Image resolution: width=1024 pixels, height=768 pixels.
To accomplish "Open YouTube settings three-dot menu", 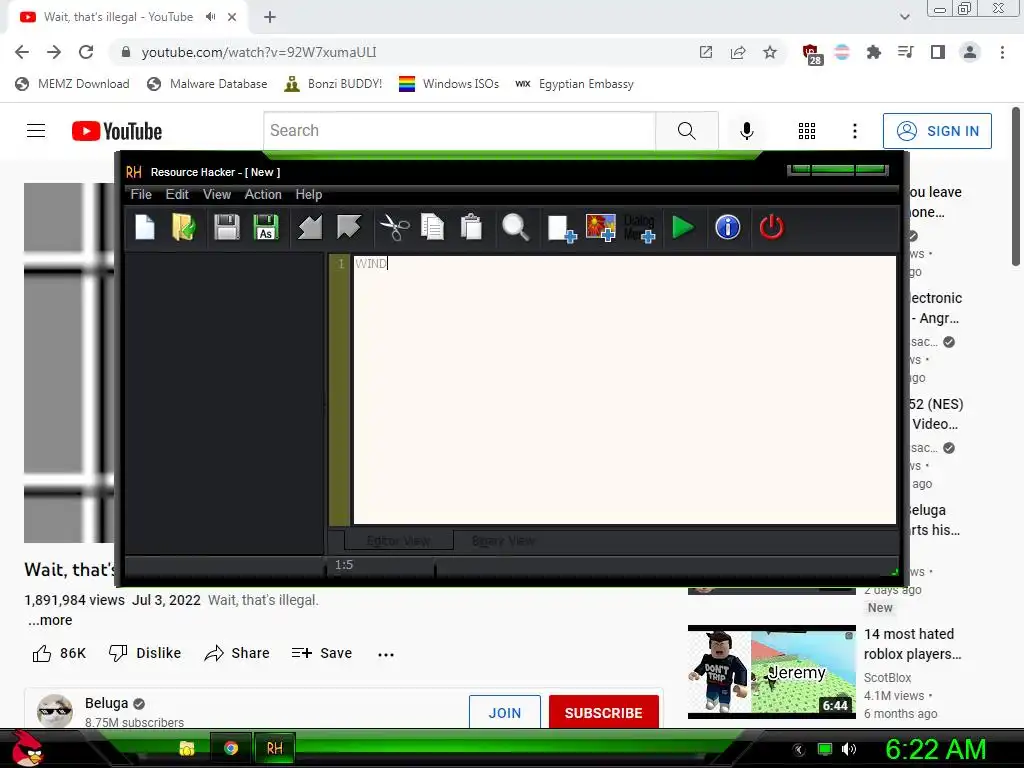I will point(854,131).
